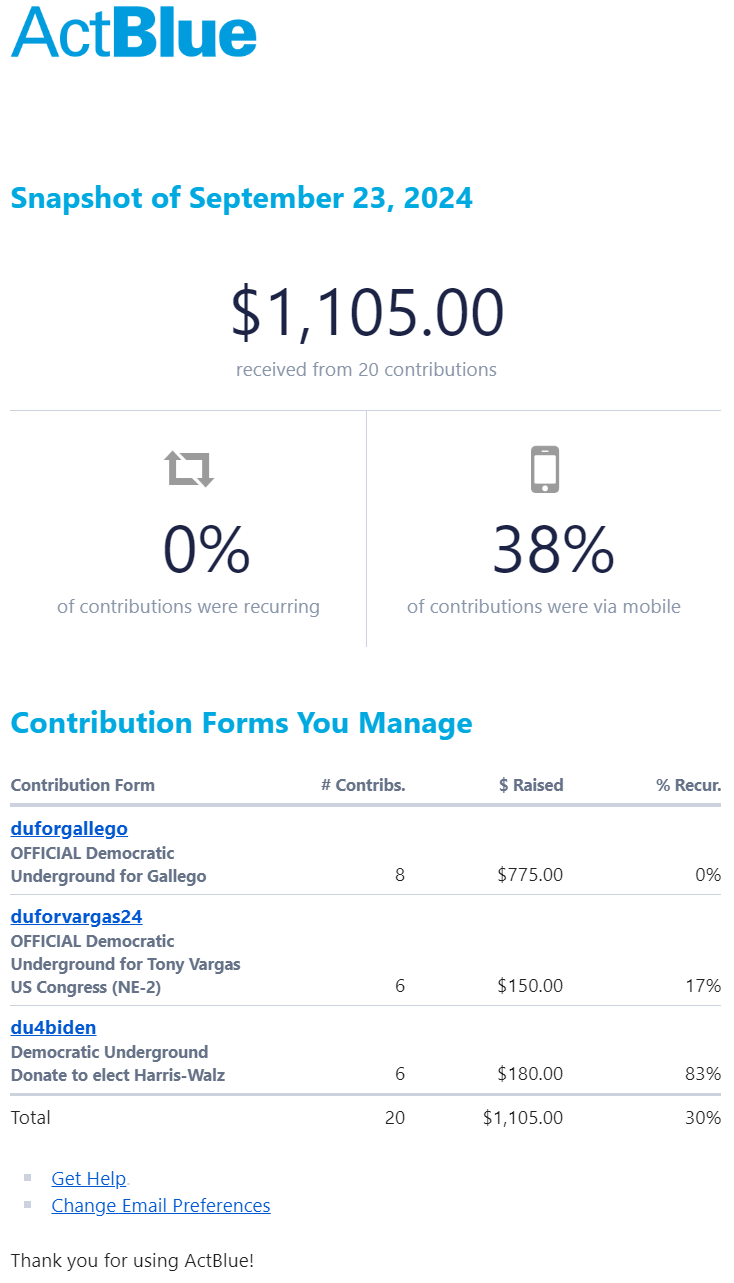Click the $ Raised column header

point(531,785)
